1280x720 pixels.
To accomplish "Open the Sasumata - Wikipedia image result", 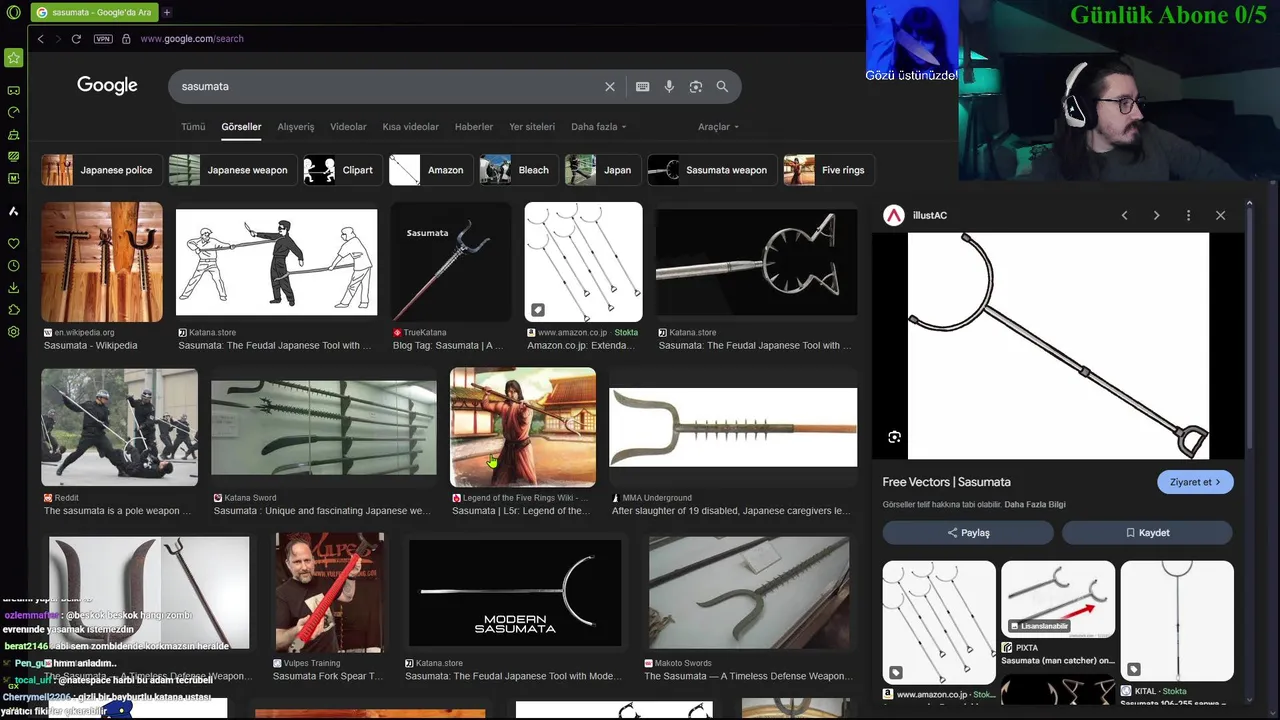I will [102, 262].
